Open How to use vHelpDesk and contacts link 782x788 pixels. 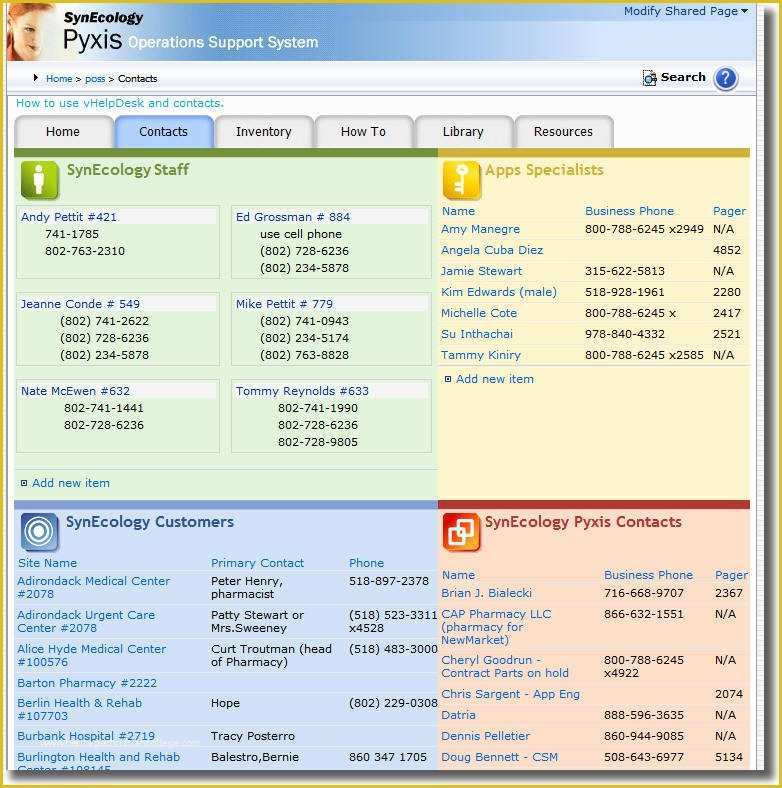point(120,103)
